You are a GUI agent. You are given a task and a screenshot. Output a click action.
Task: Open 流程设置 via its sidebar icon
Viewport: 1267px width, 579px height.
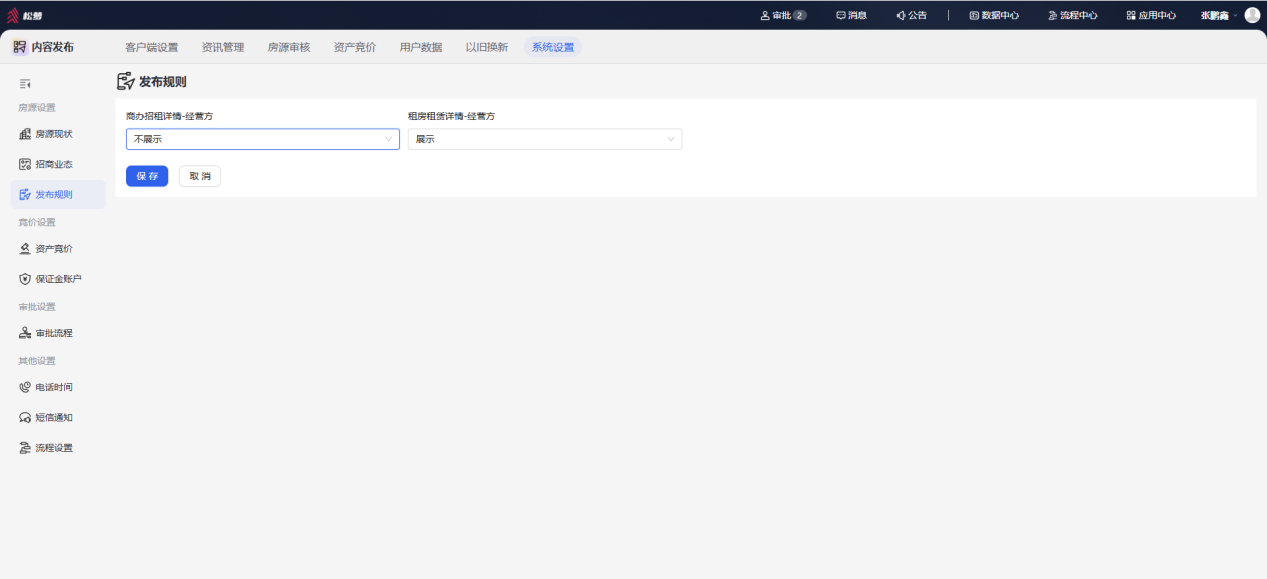pyautogui.click(x=25, y=448)
